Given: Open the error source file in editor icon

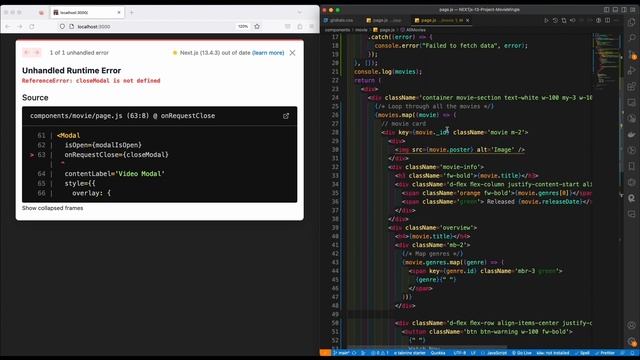Looking at the screenshot, I should click(x=286, y=116).
